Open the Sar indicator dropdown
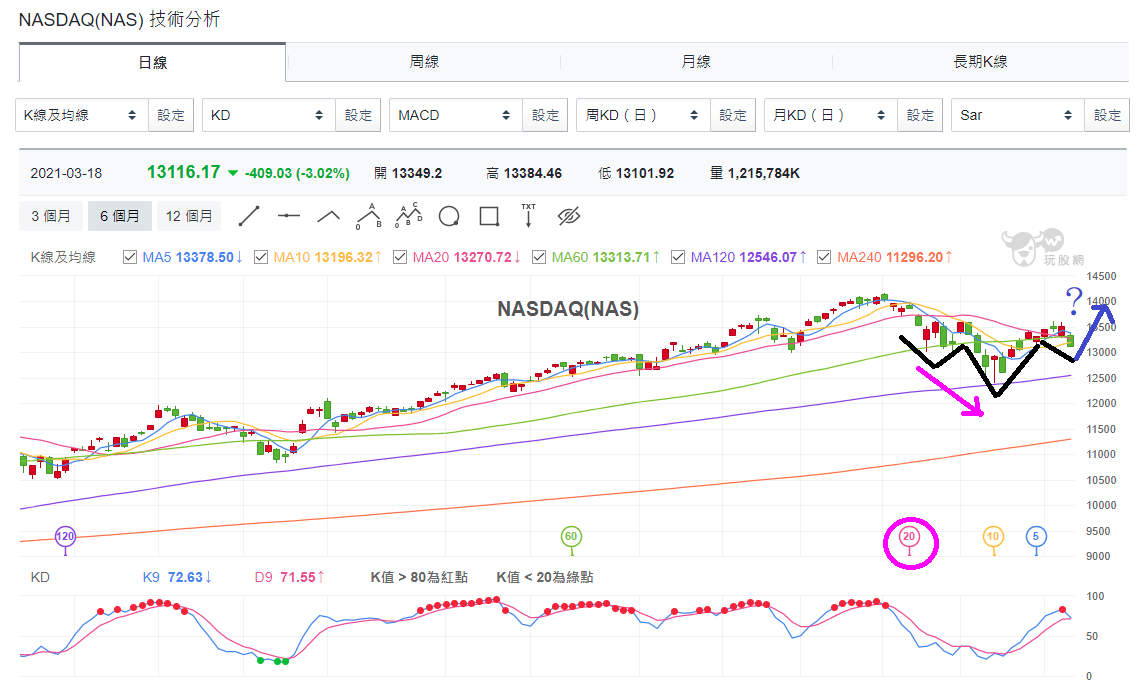Viewport: 1138px width, 687px height. point(1018,115)
